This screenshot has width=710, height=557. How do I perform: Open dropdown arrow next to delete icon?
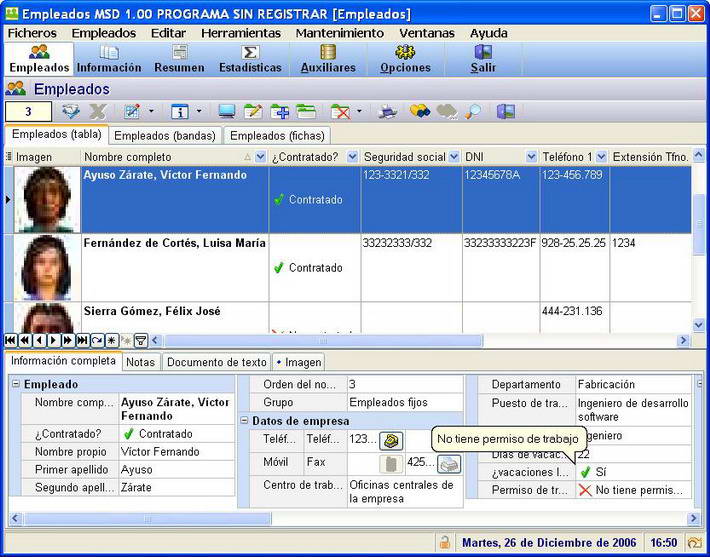click(x=360, y=111)
